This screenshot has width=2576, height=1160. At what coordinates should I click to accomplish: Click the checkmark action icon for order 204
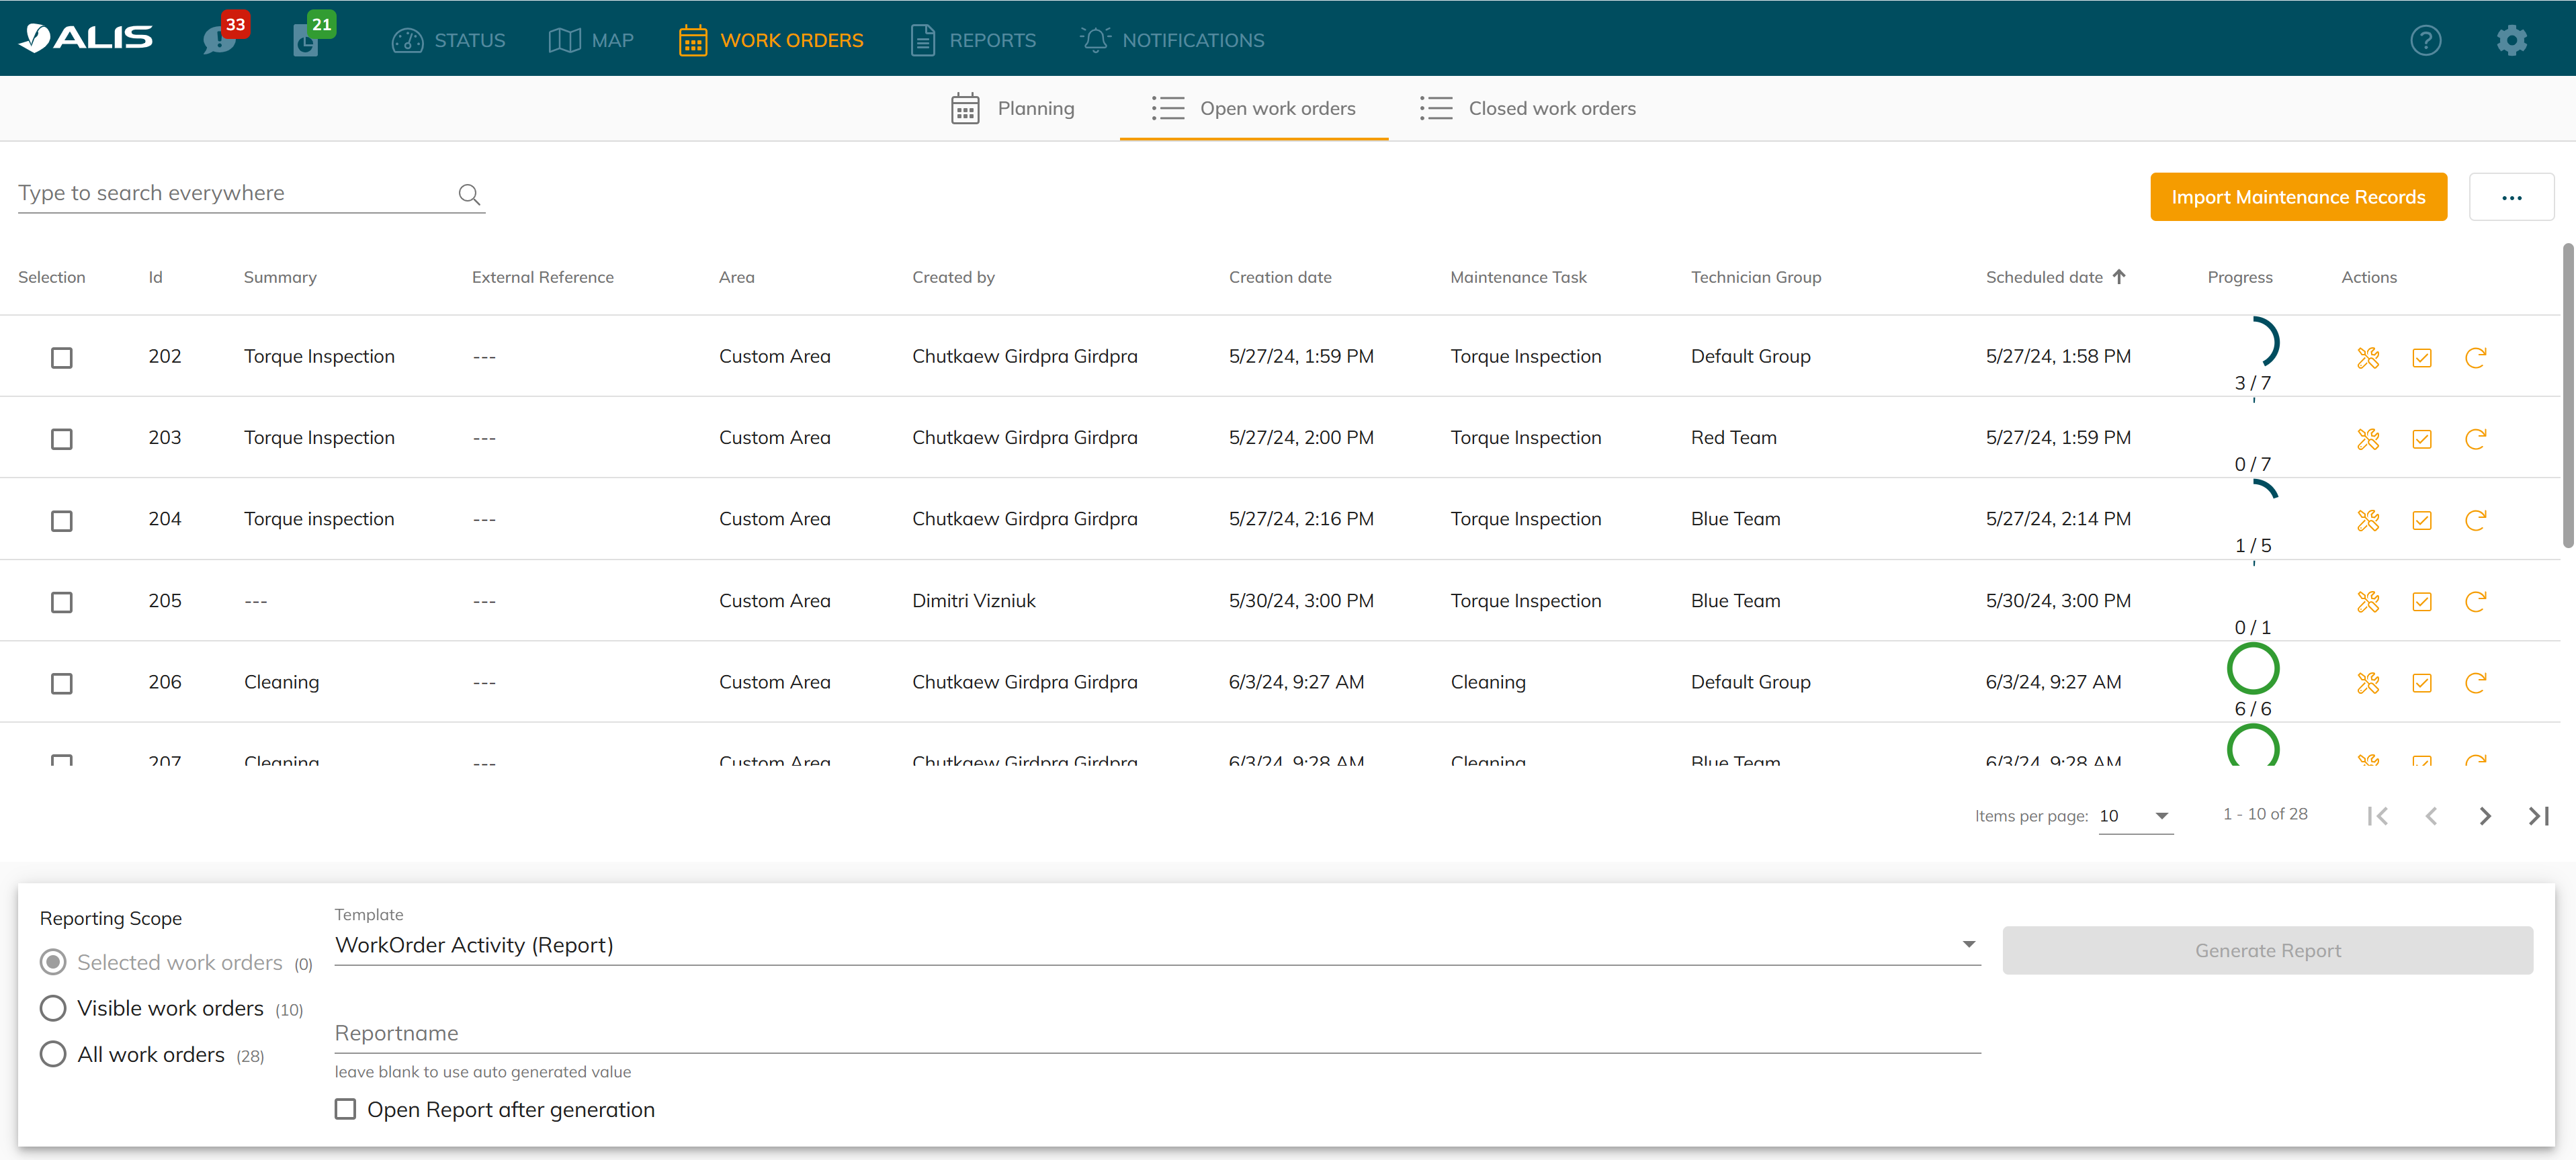(2421, 521)
